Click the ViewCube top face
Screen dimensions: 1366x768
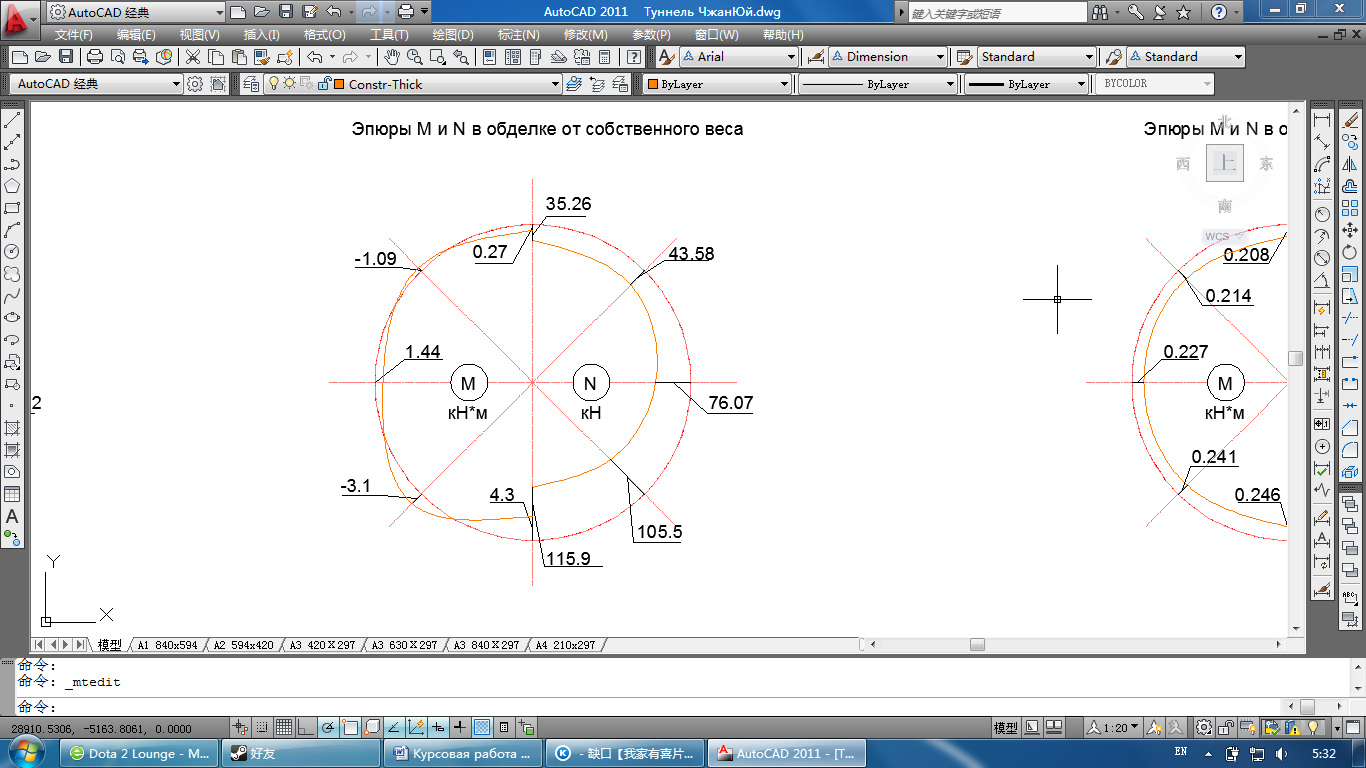pos(1225,163)
